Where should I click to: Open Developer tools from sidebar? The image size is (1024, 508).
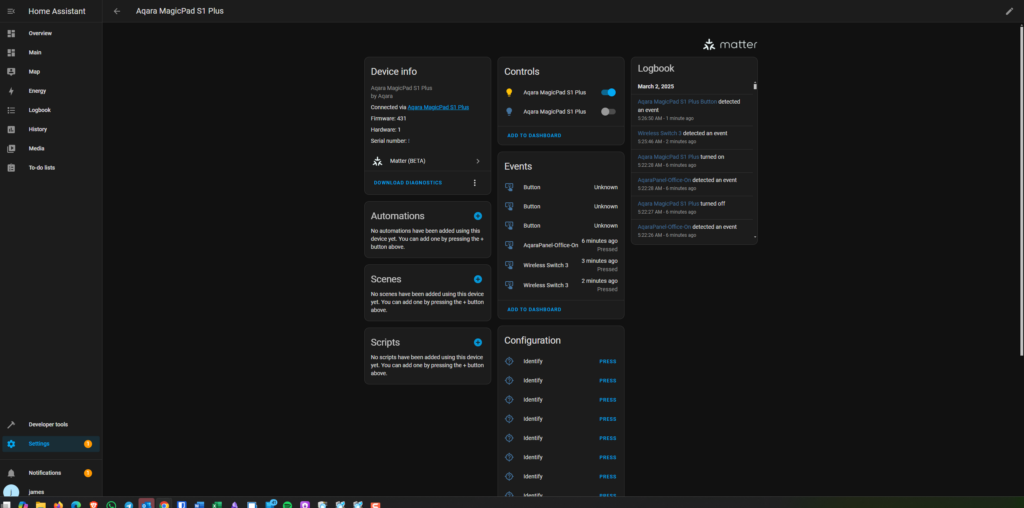click(48, 424)
